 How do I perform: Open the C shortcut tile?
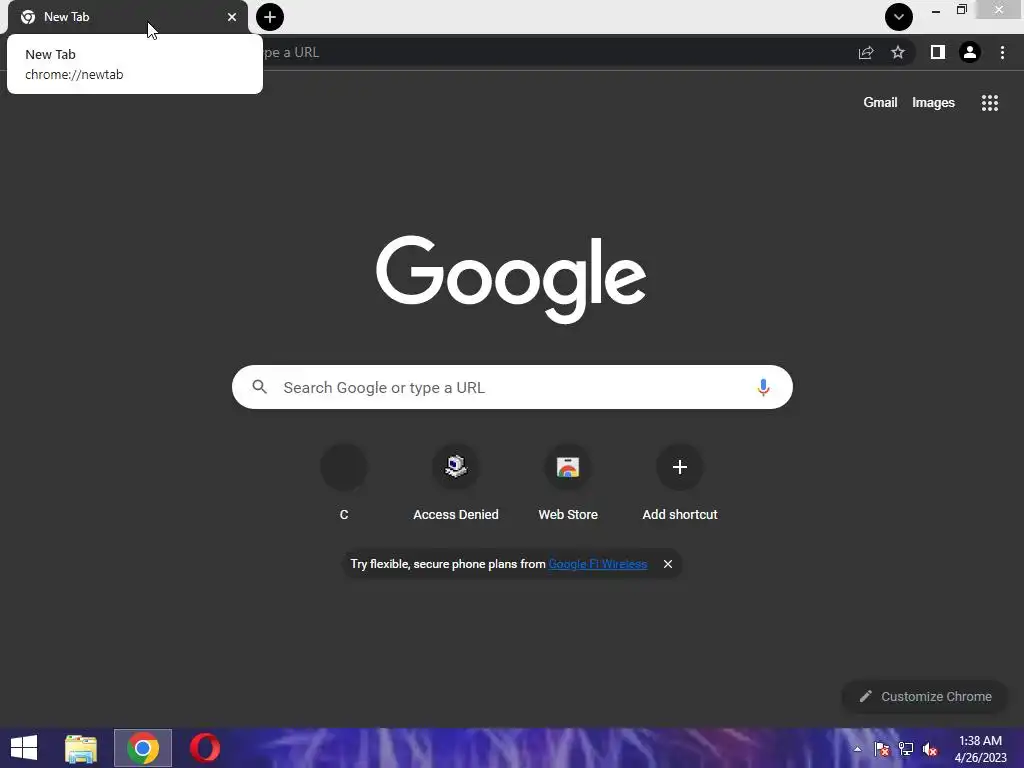pyautogui.click(x=344, y=483)
